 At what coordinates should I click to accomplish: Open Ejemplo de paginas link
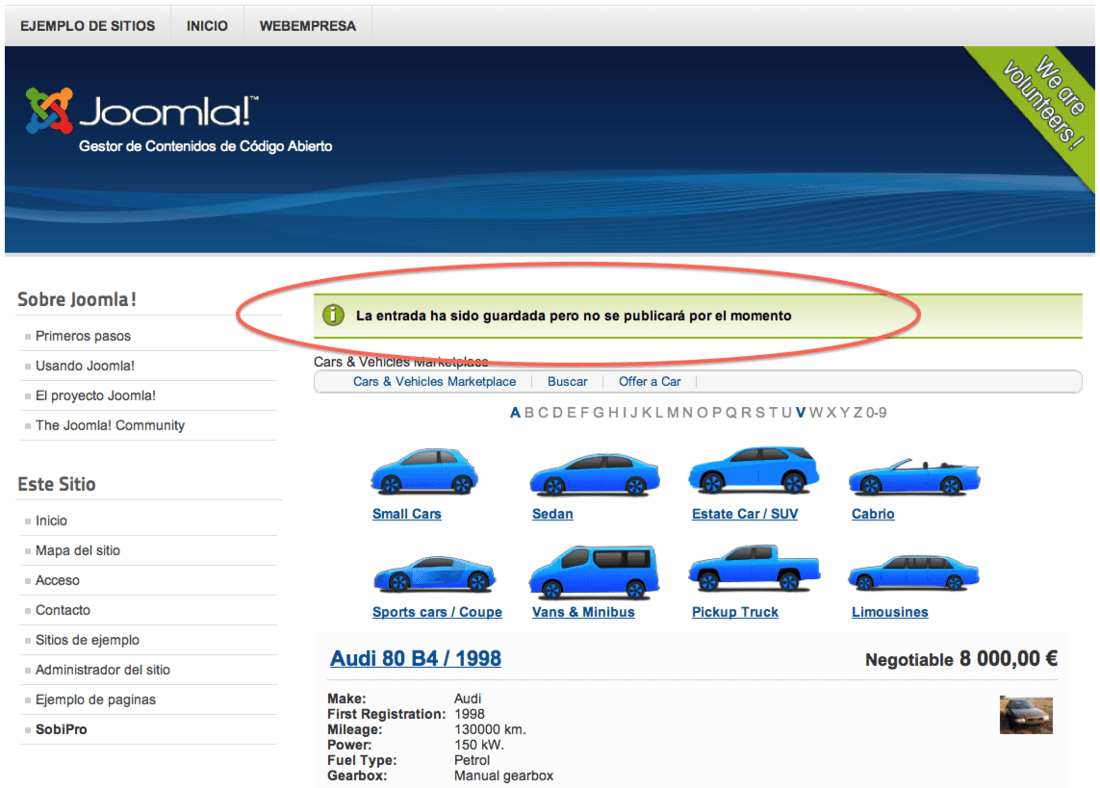[x=95, y=700]
